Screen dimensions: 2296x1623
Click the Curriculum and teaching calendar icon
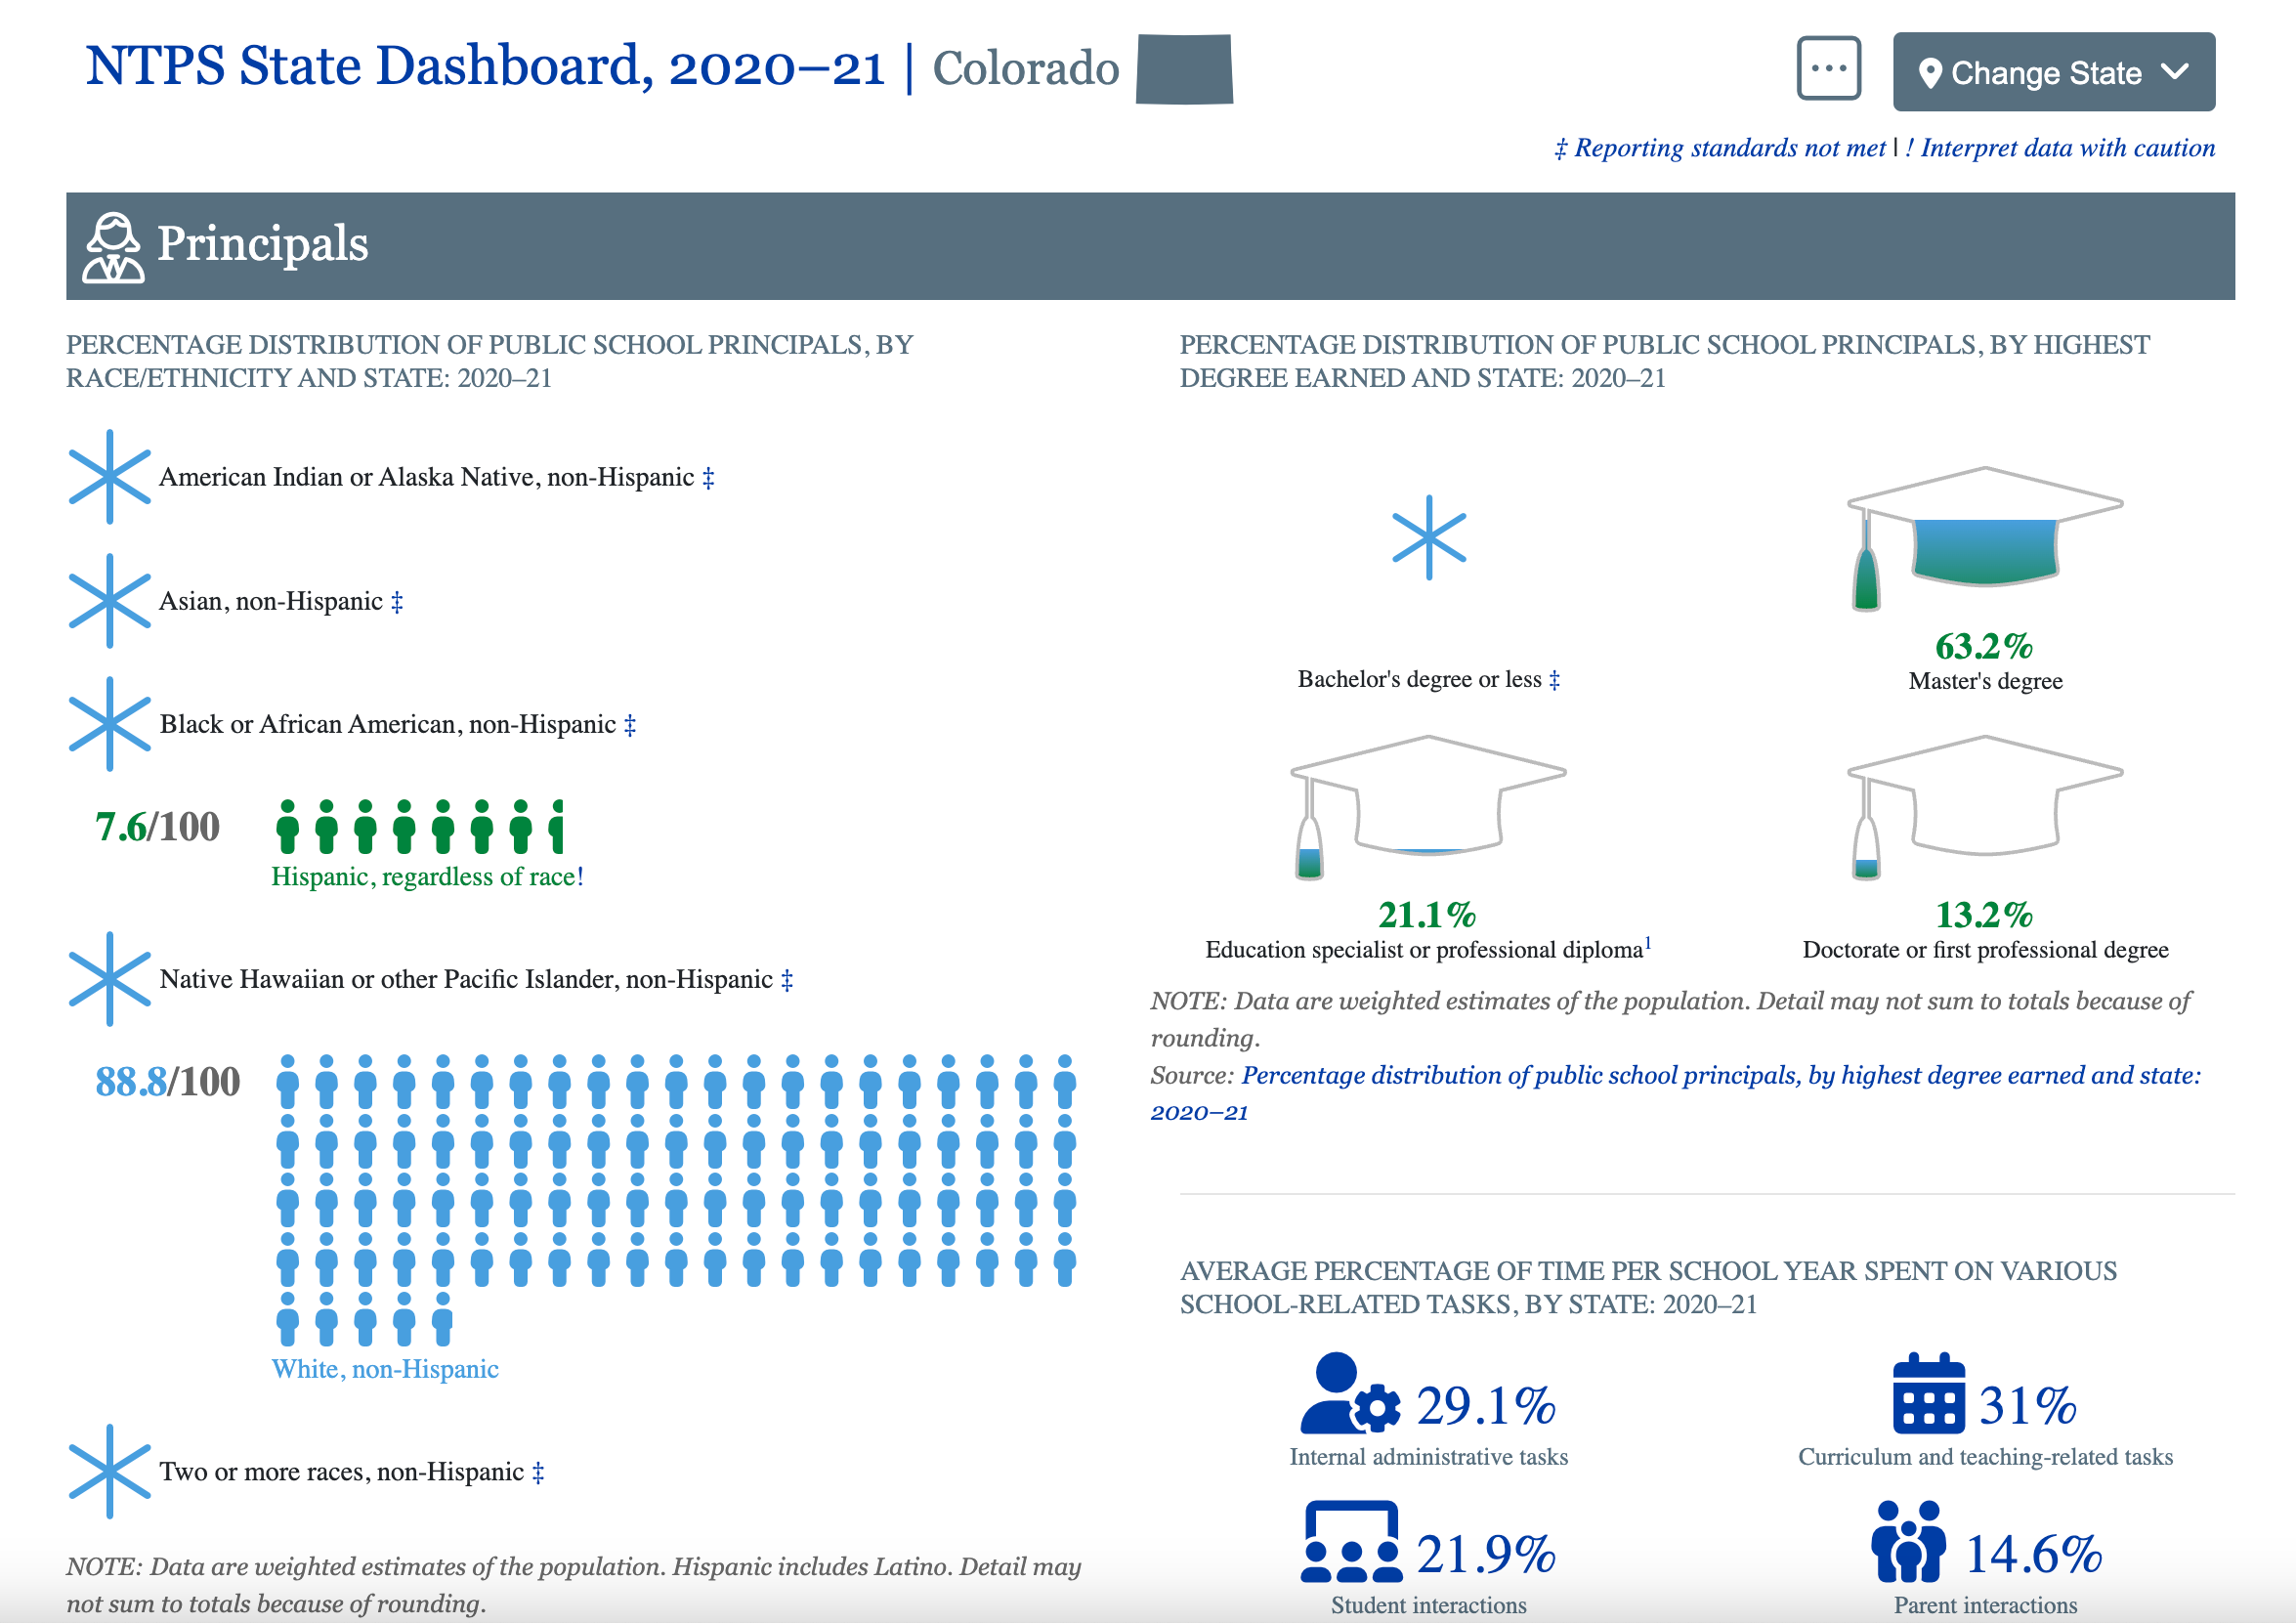[x=1928, y=1394]
